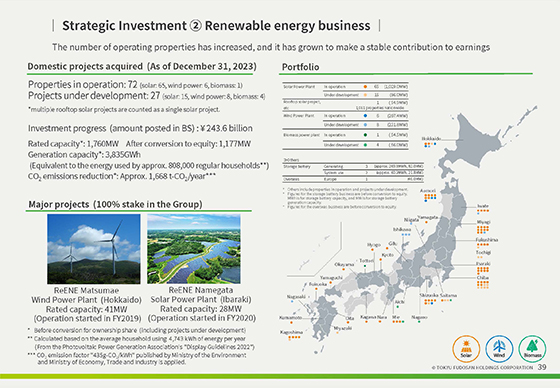Click the 'Wind Power Plant' row label in the table
This screenshot has height=388, width=560.
click(298, 116)
